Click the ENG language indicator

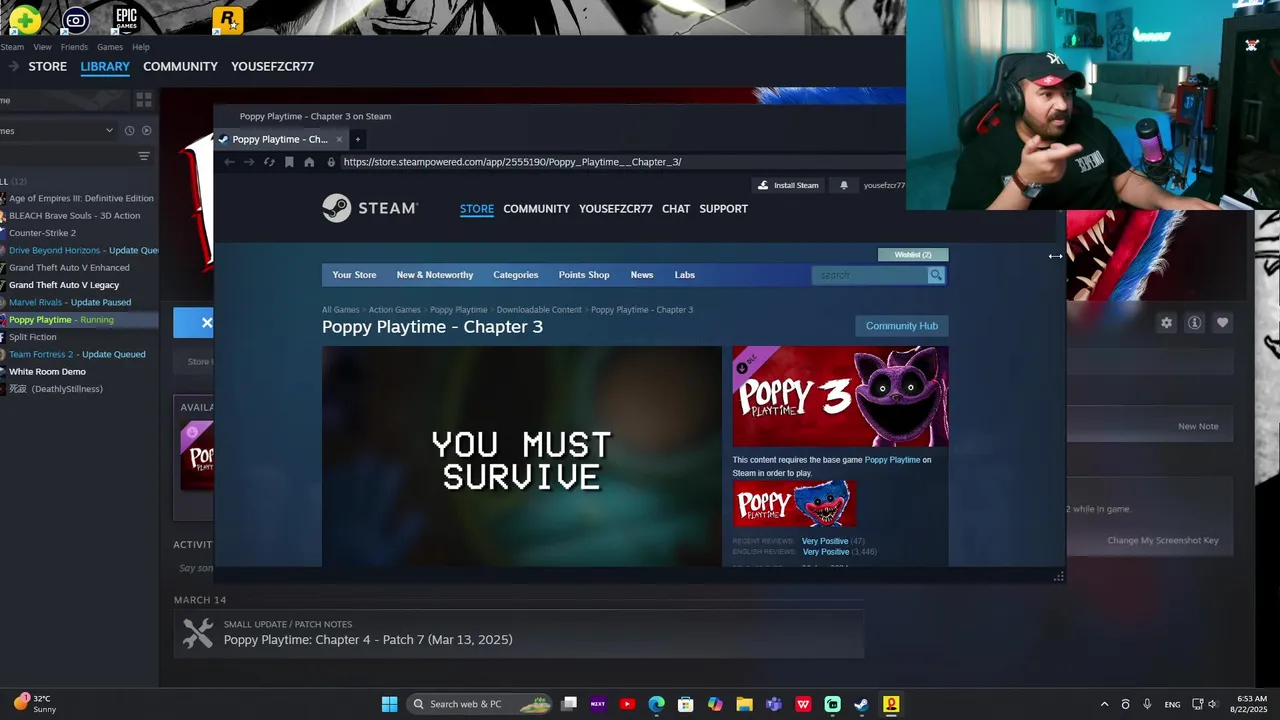click(x=1172, y=704)
